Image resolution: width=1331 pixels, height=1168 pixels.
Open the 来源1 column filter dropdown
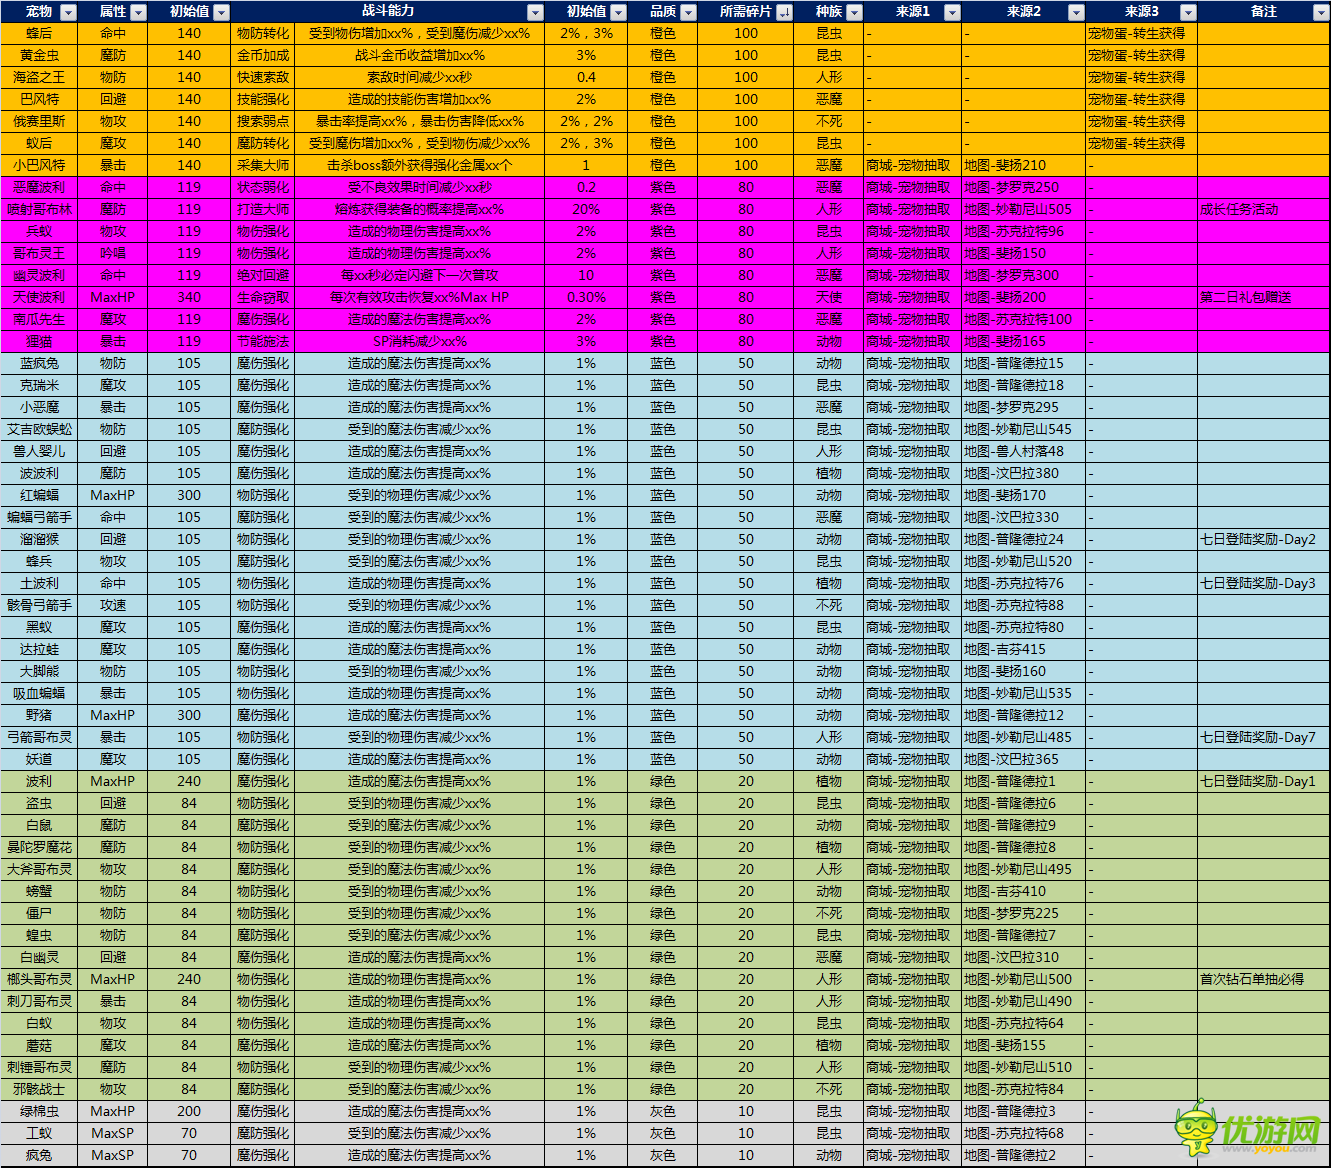[x=951, y=12]
